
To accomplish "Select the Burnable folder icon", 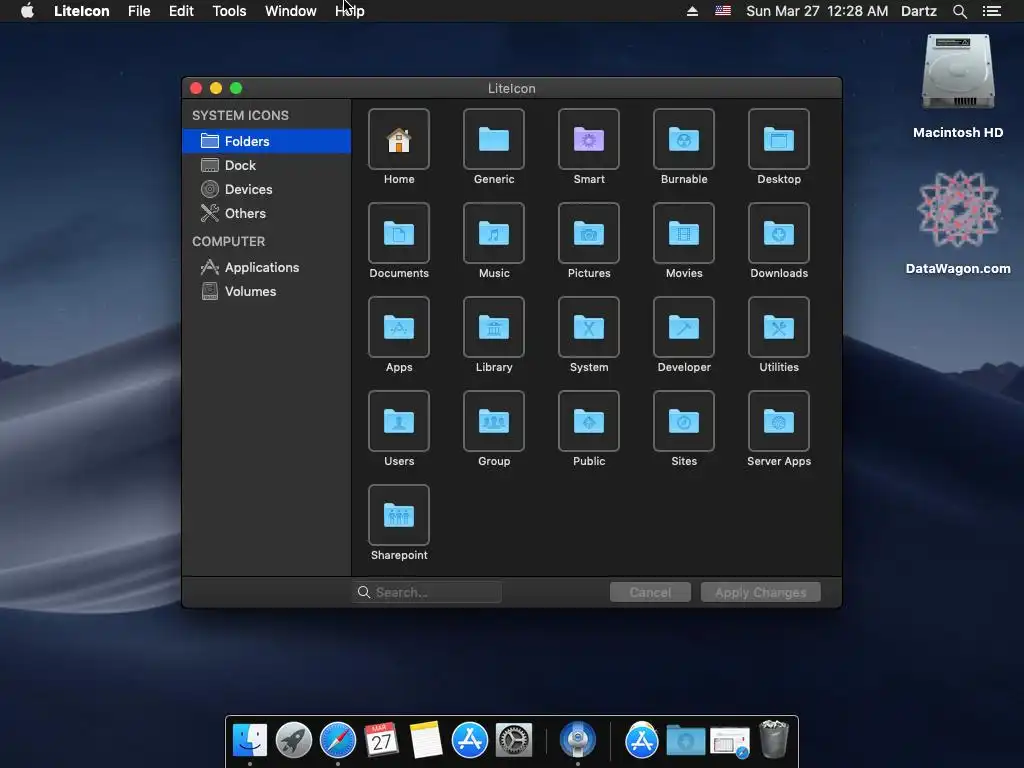I will [684, 139].
